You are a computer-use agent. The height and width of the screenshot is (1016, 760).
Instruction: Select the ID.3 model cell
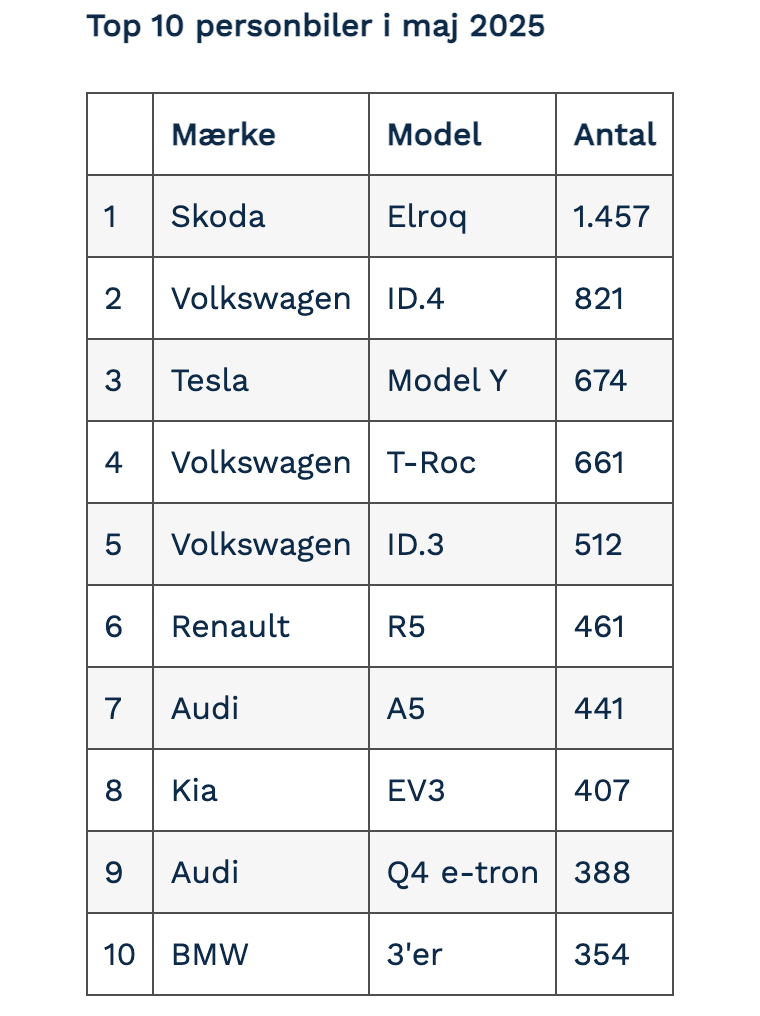(415, 545)
